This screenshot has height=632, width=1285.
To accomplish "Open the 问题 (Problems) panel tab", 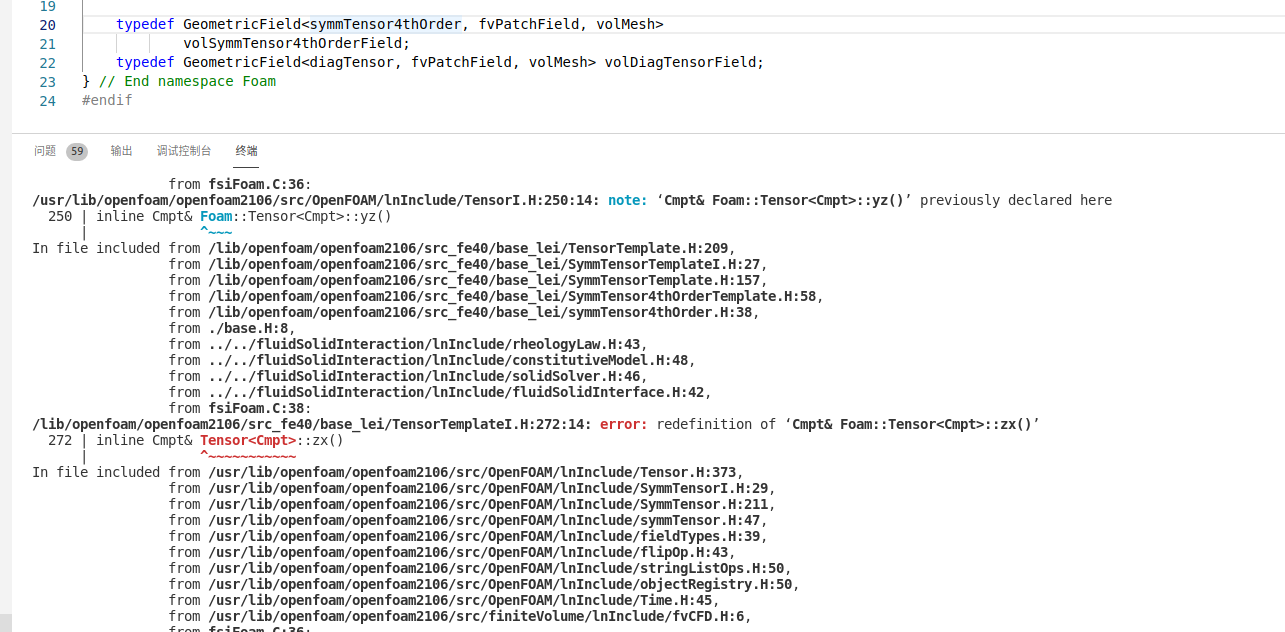I will [x=45, y=151].
